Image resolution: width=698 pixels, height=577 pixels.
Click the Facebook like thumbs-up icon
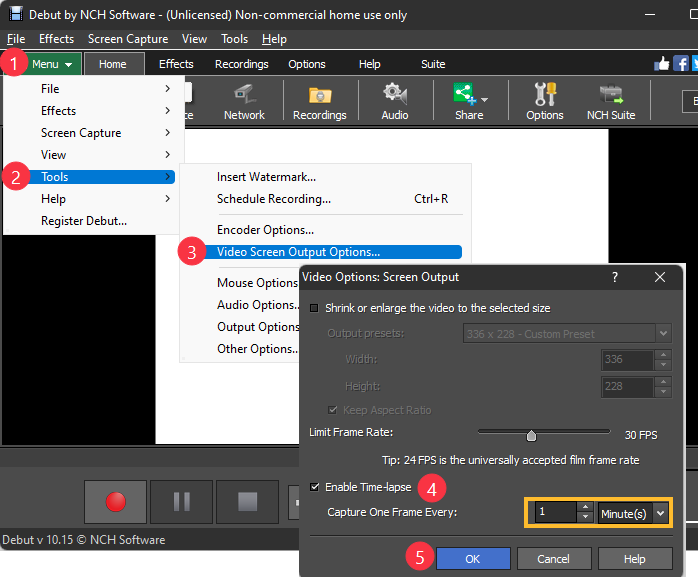coord(661,64)
